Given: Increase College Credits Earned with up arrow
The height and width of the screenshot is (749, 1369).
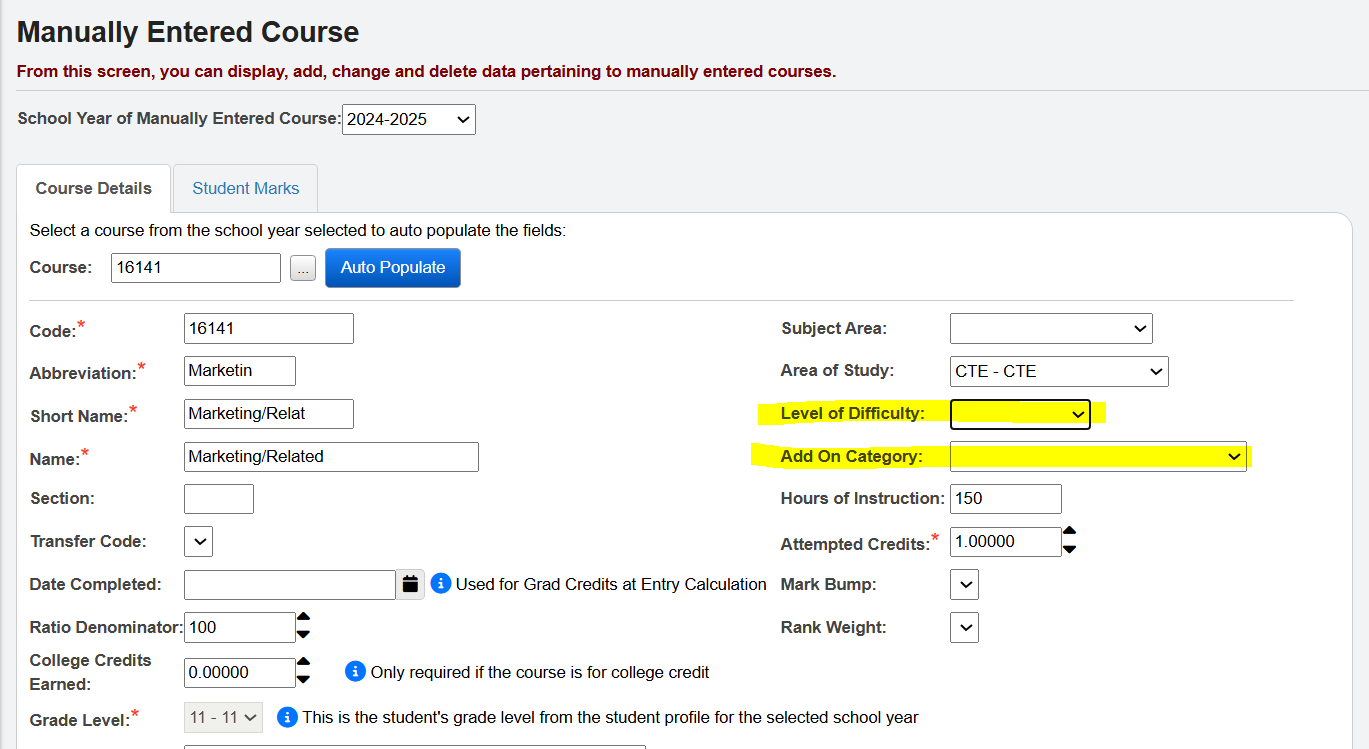Looking at the screenshot, I should [303, 663].
